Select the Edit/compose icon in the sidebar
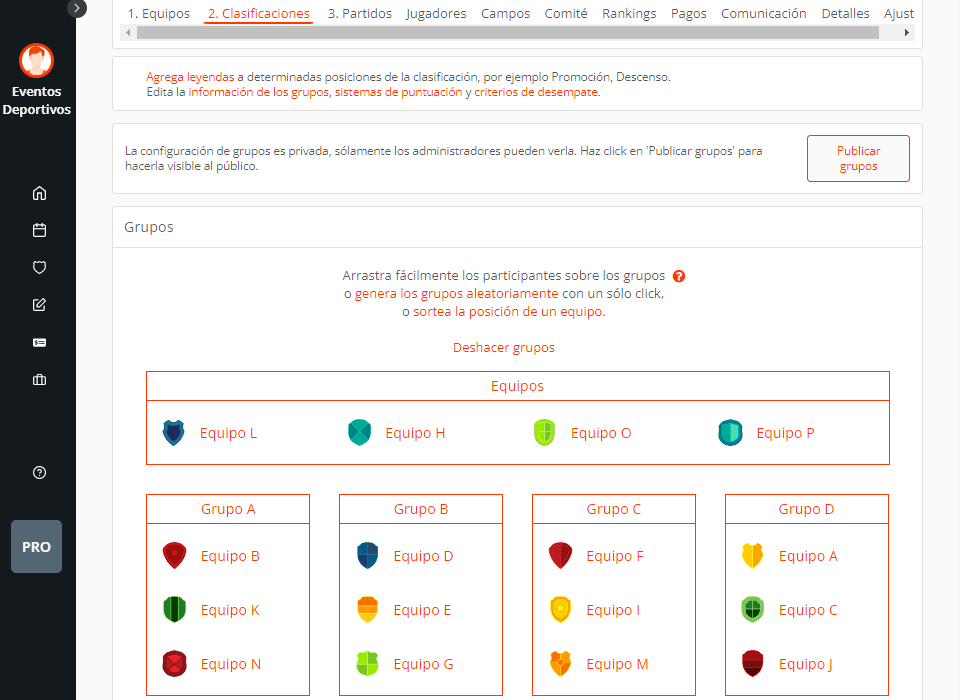The height and width of the screenshot is (700, 960). (x=39, y=304)
